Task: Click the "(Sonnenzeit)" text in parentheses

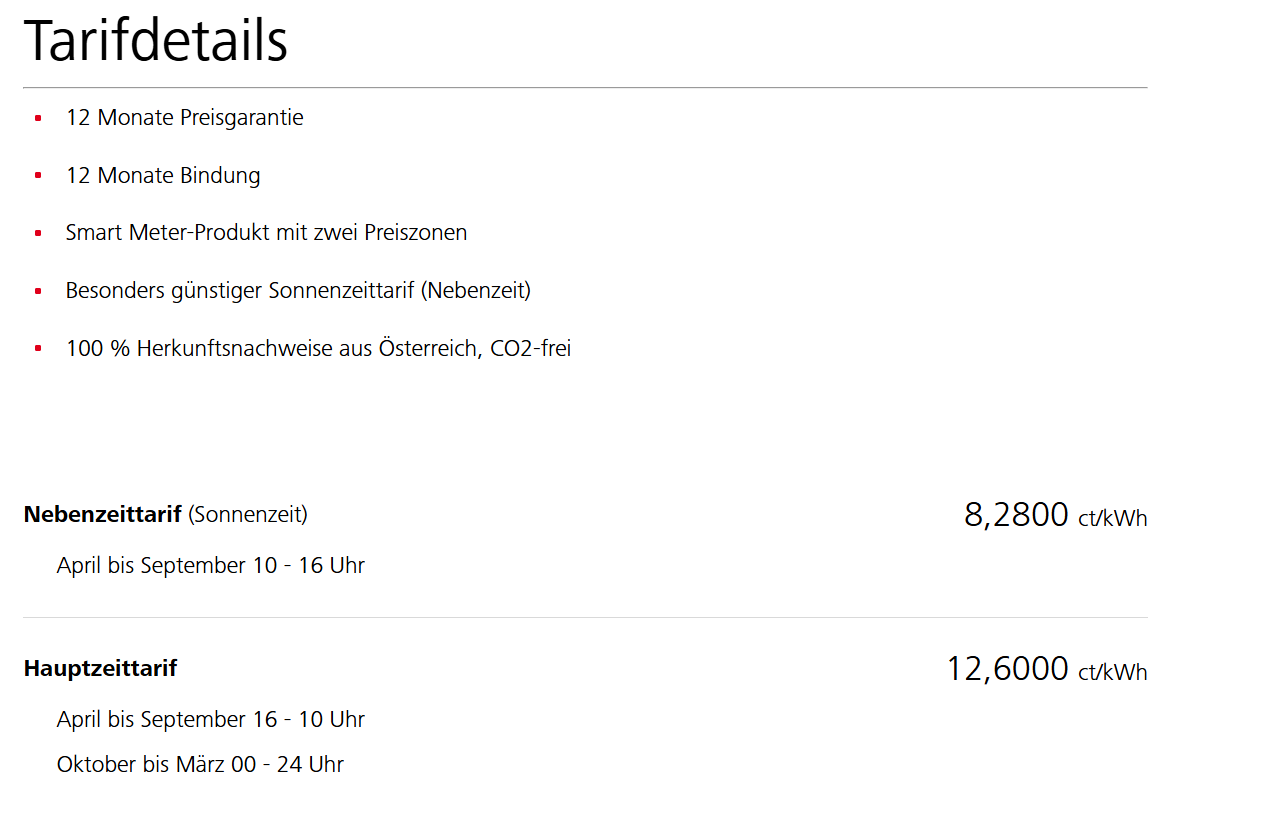Action: [x=248, y=514]
